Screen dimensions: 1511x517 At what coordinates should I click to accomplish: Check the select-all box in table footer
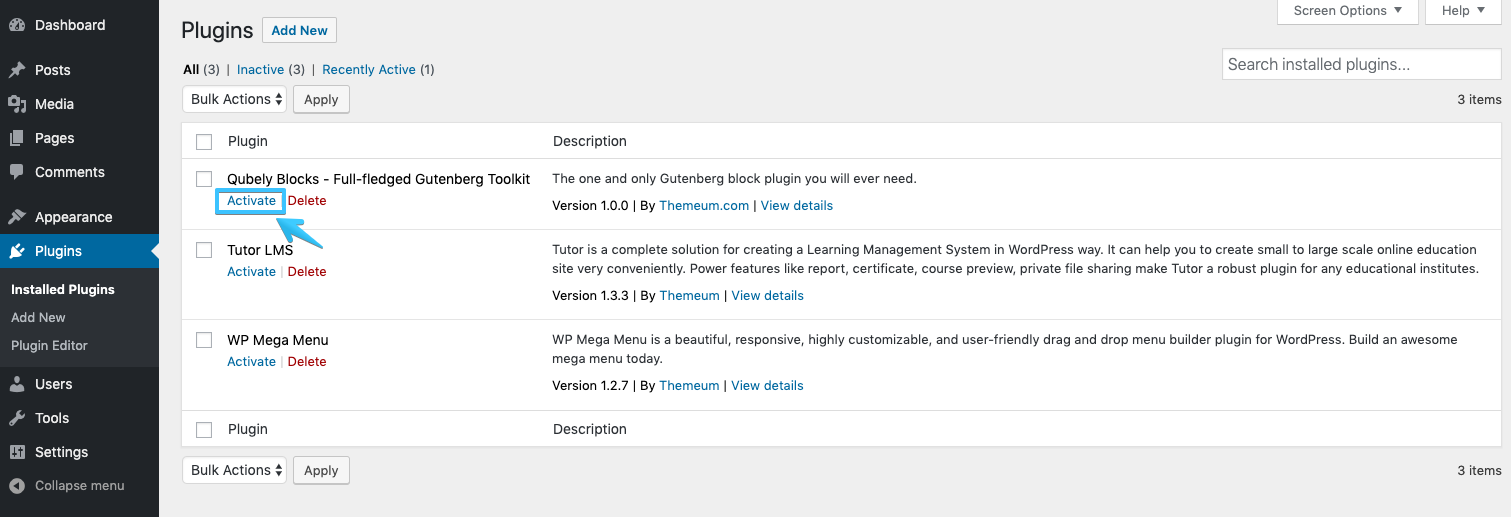pos(204,429)
